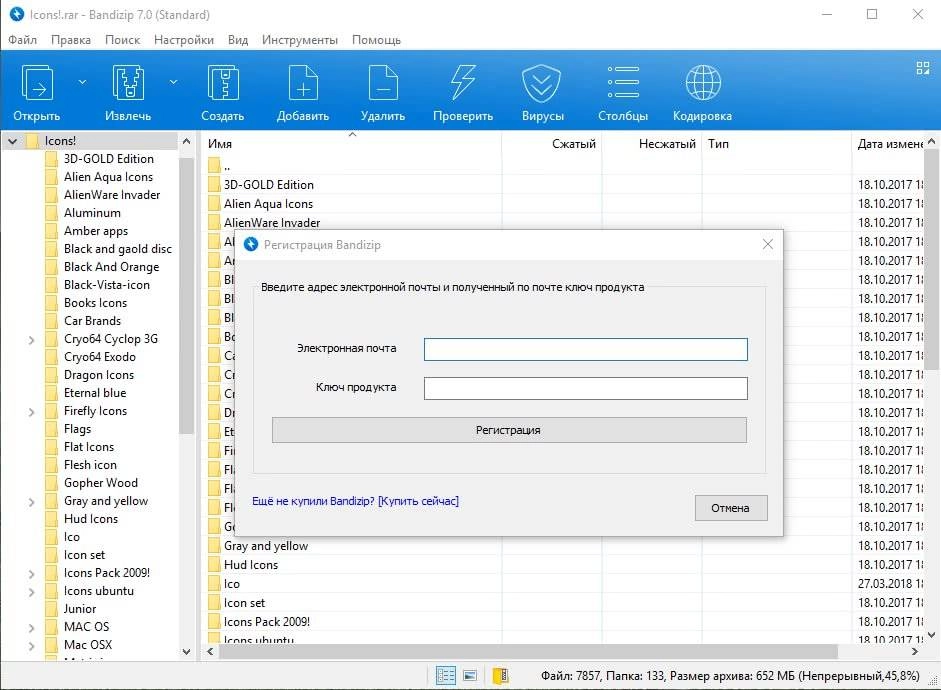Click the Электронная почта input field
This screenshot has height=690, width=941.
[x=586, y=349]
